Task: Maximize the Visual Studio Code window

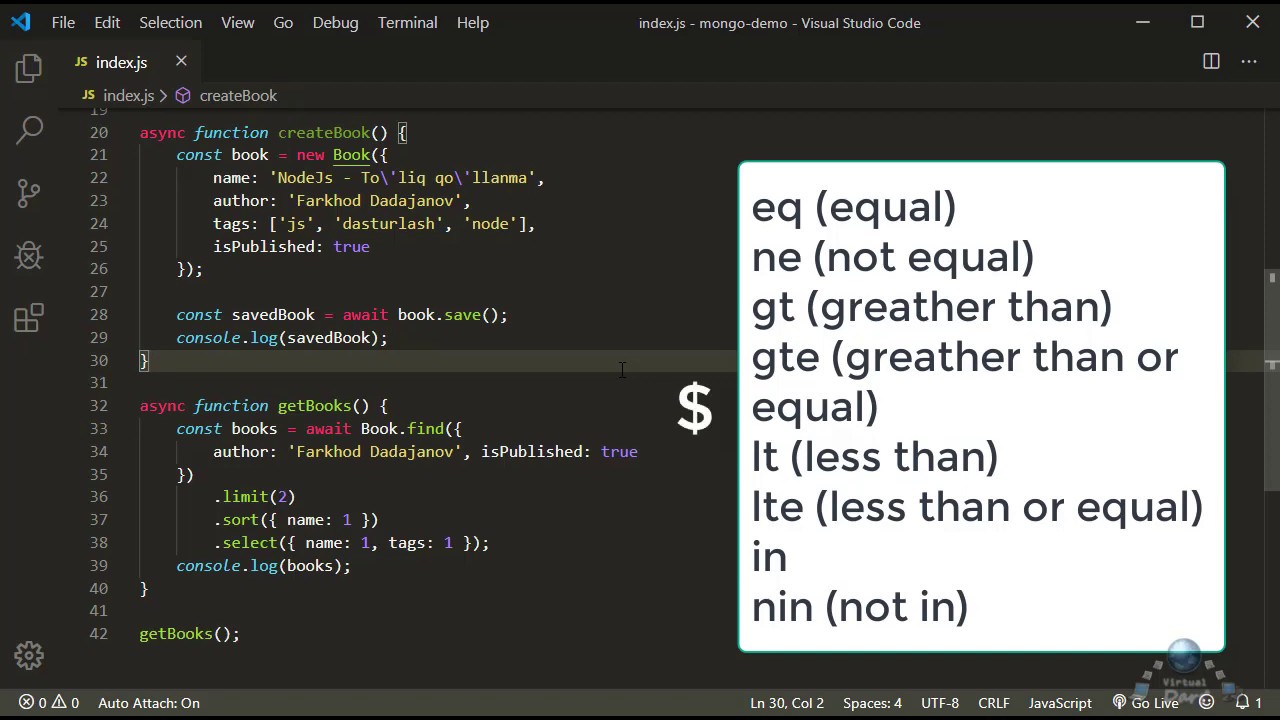Action: [1198, 22]
